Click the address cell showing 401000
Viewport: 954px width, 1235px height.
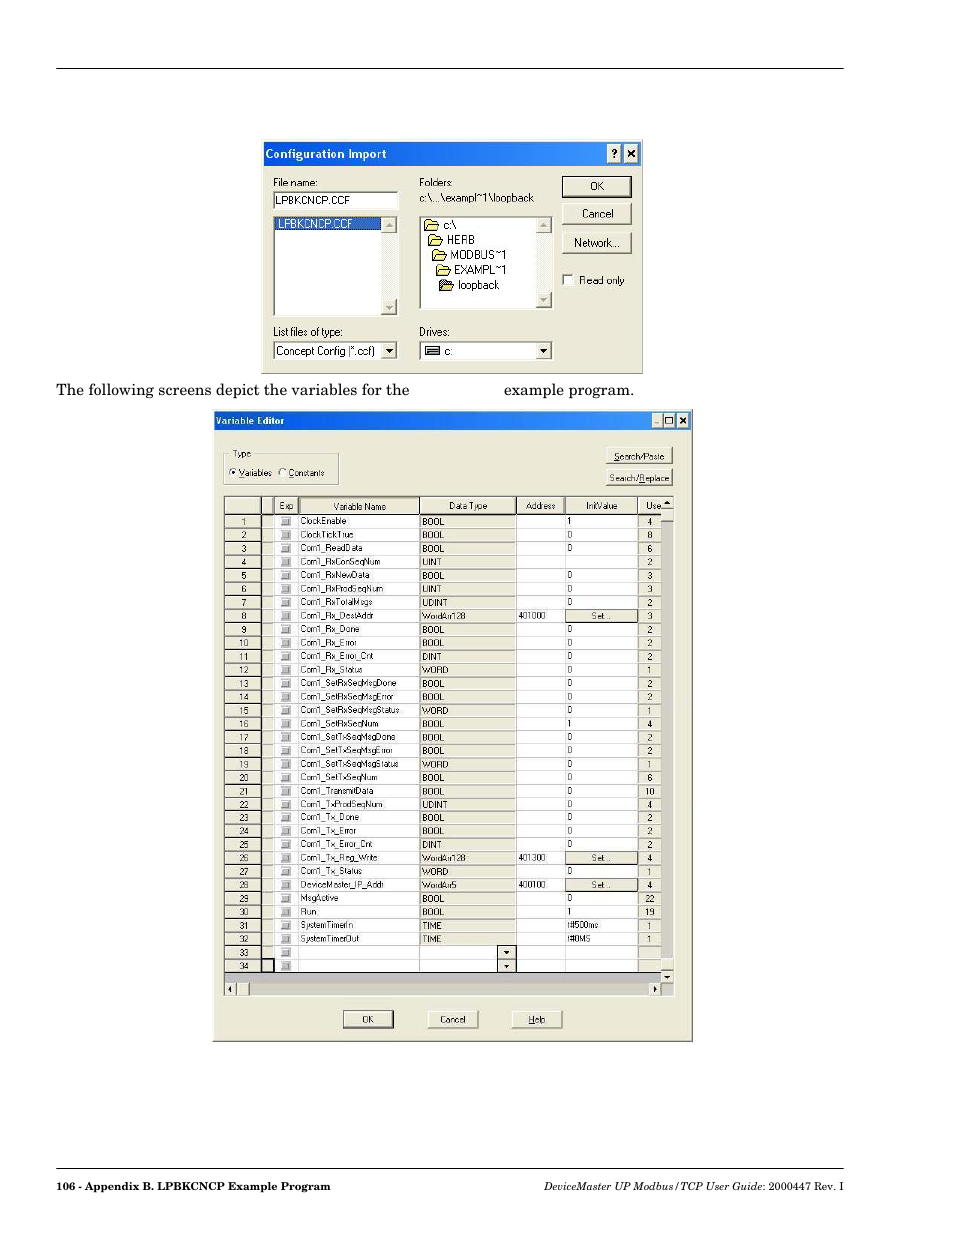(x=541, y=616)
